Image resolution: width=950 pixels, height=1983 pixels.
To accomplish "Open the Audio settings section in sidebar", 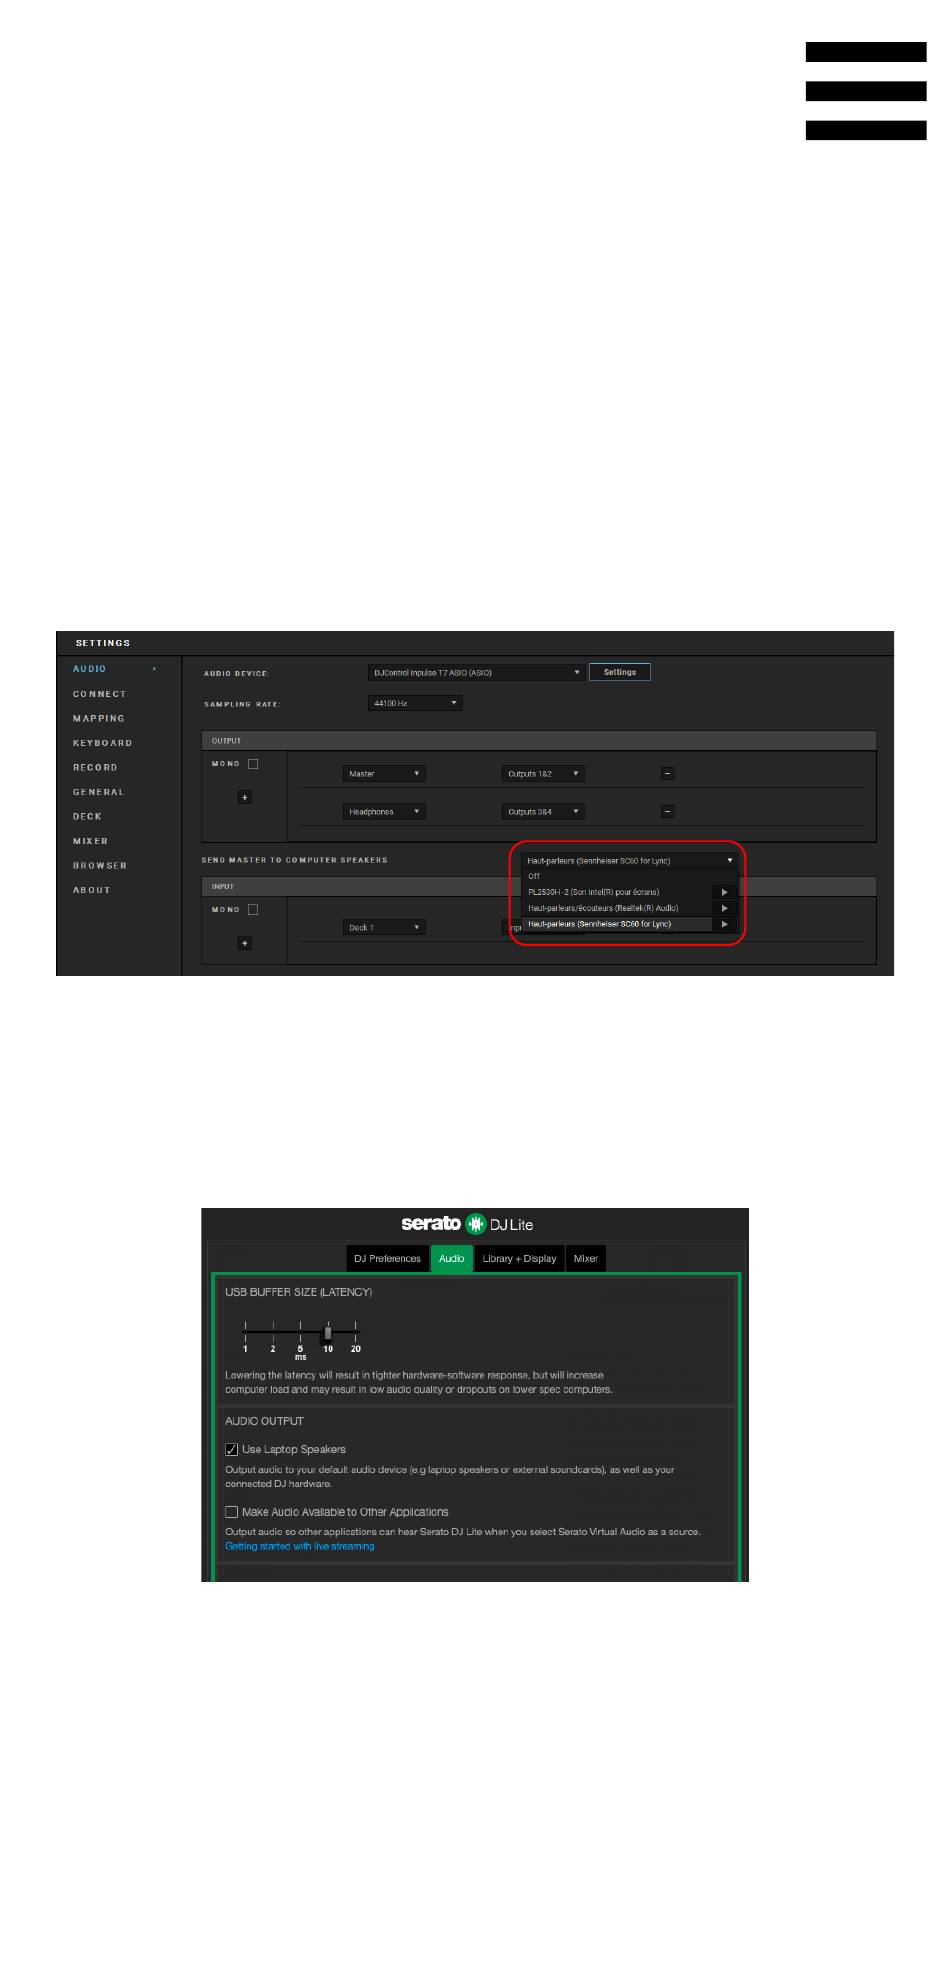I will click(x=90, y=669).
